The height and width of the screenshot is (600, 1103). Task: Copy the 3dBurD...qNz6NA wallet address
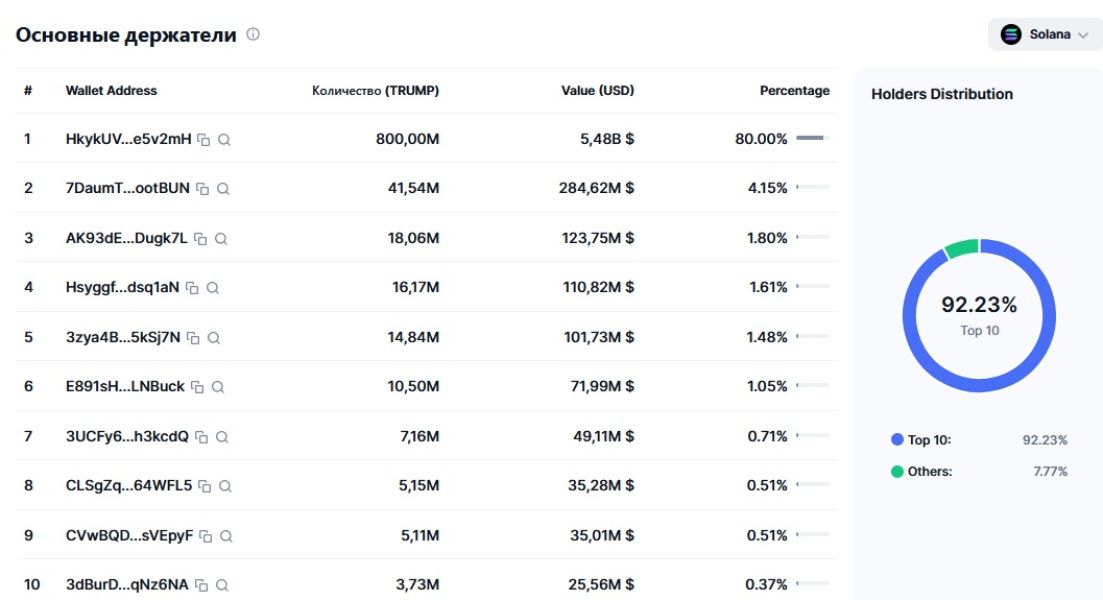click(201, 585)
